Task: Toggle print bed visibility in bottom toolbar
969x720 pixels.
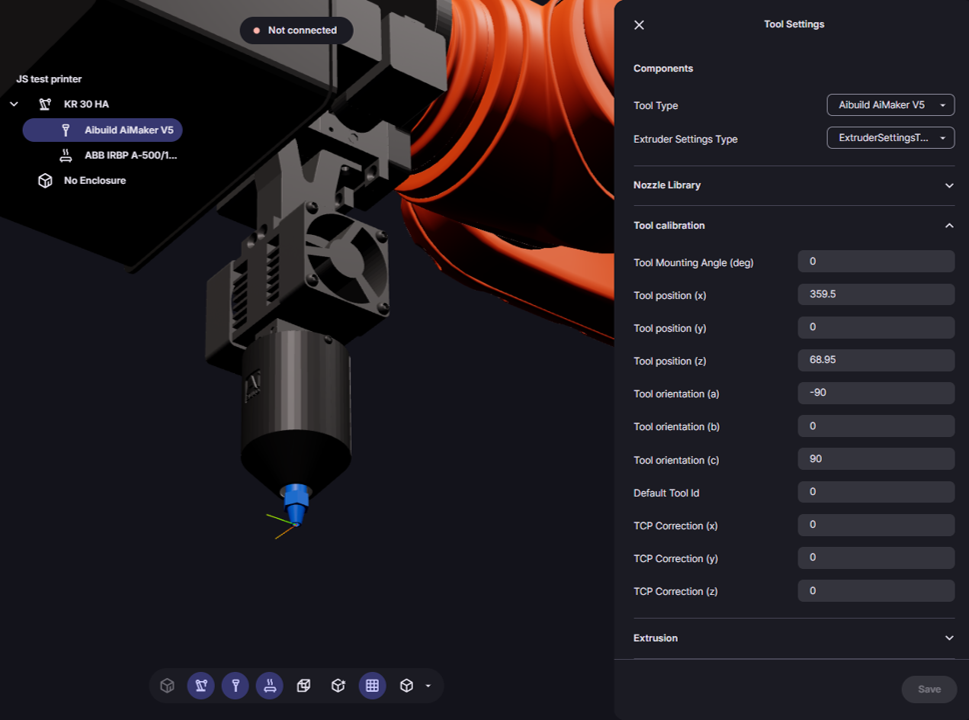Action: pos(269,686)
